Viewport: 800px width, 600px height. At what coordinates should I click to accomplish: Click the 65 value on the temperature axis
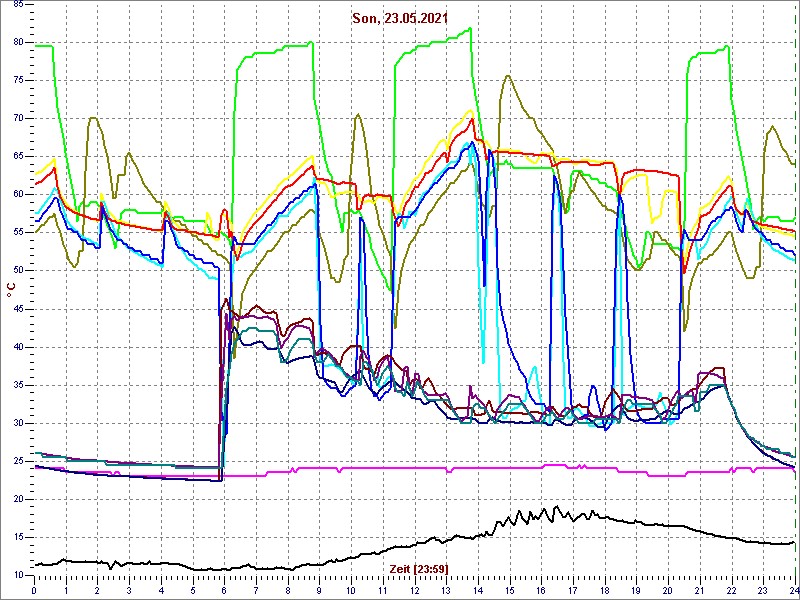coord(17,157)
